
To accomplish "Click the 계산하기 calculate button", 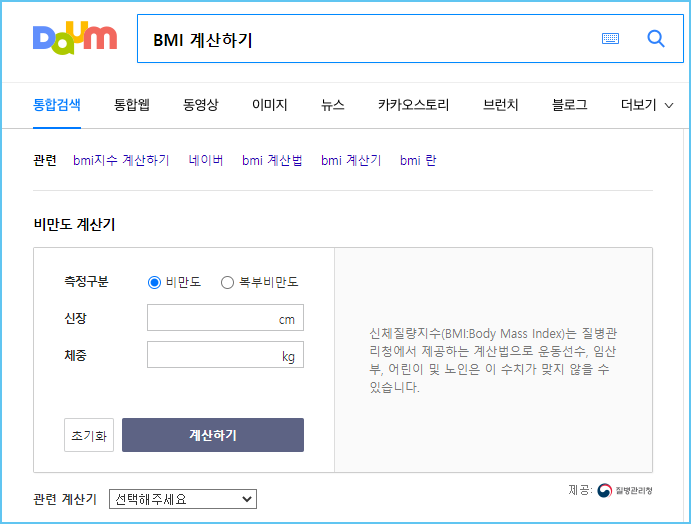I will tap(213, 435).
